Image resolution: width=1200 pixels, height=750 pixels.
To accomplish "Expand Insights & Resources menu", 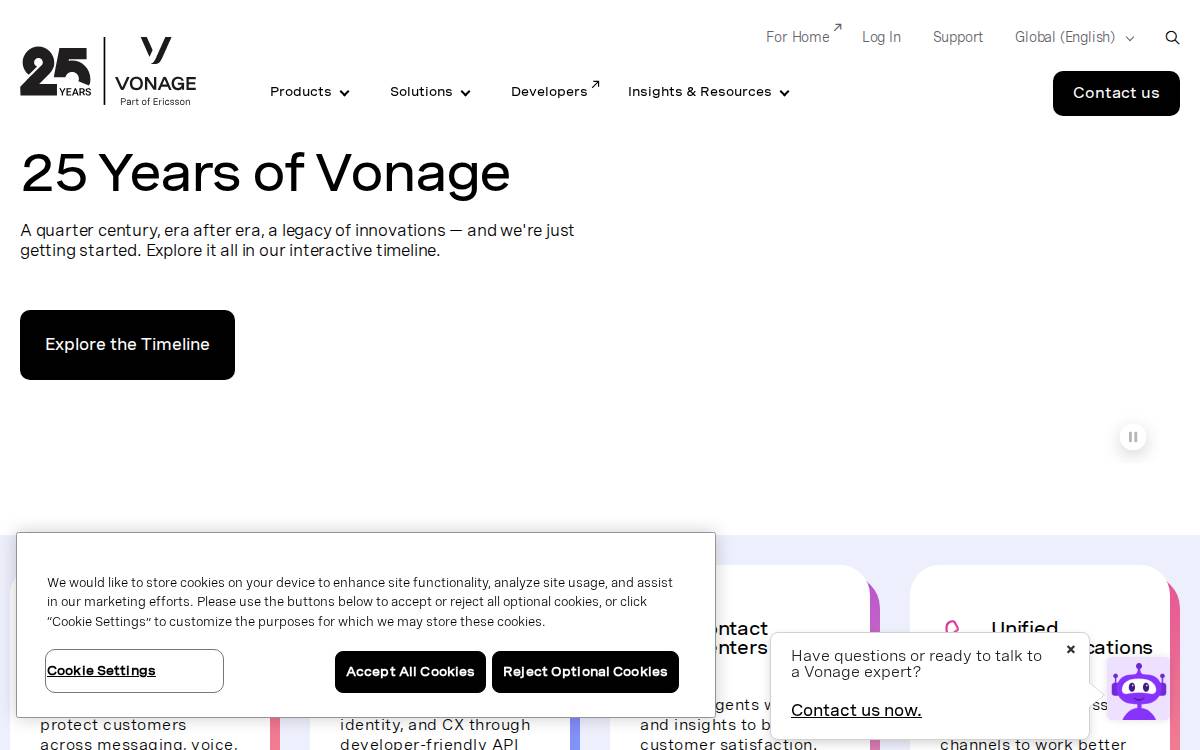I will [x=709, y=92].
